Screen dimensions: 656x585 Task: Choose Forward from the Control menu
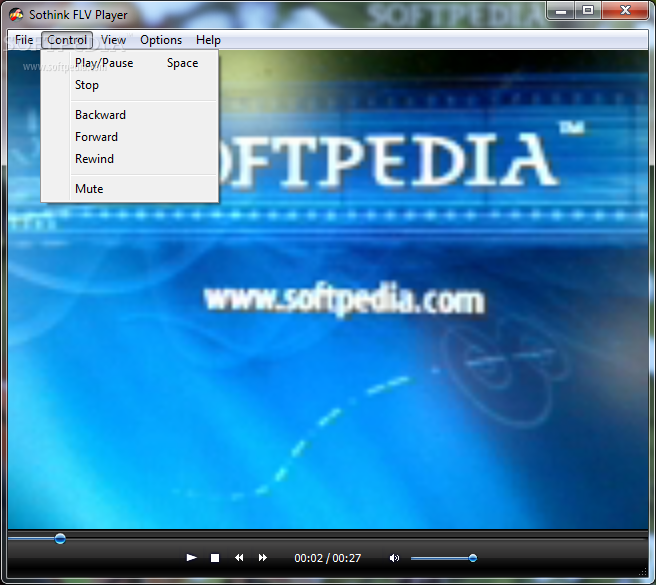click(130, 137)
